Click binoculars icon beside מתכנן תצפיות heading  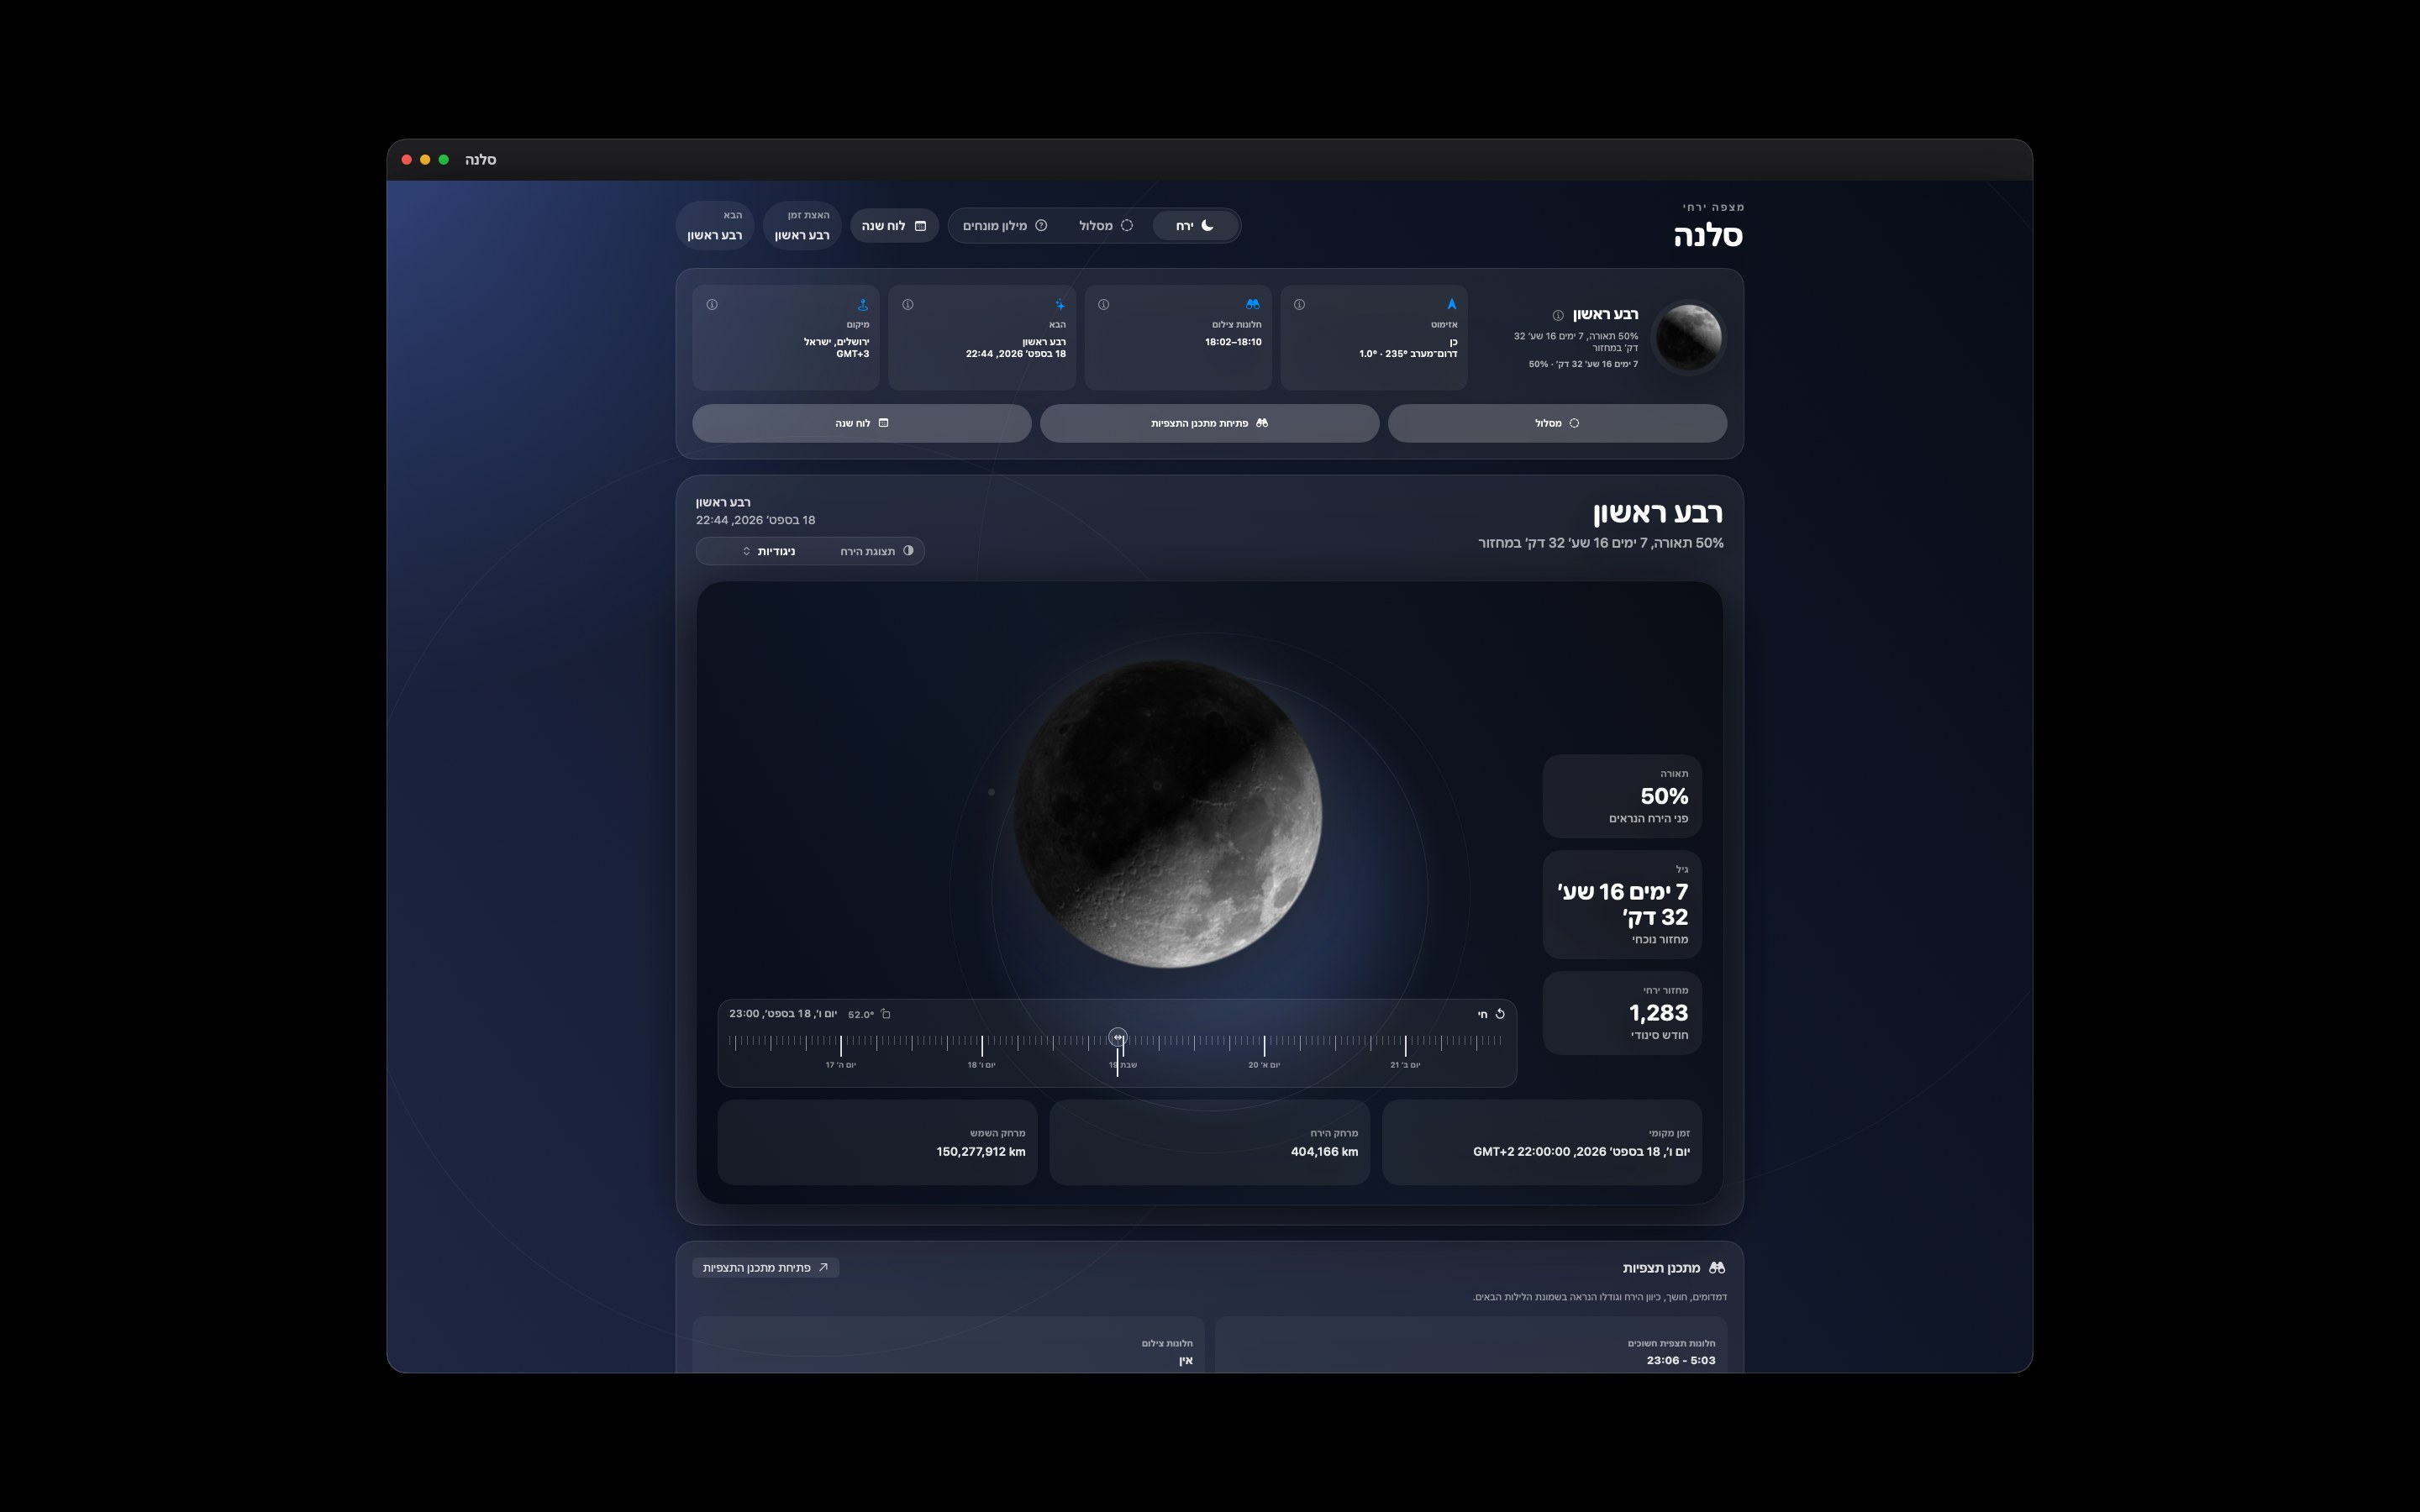coord(1717,1268)
